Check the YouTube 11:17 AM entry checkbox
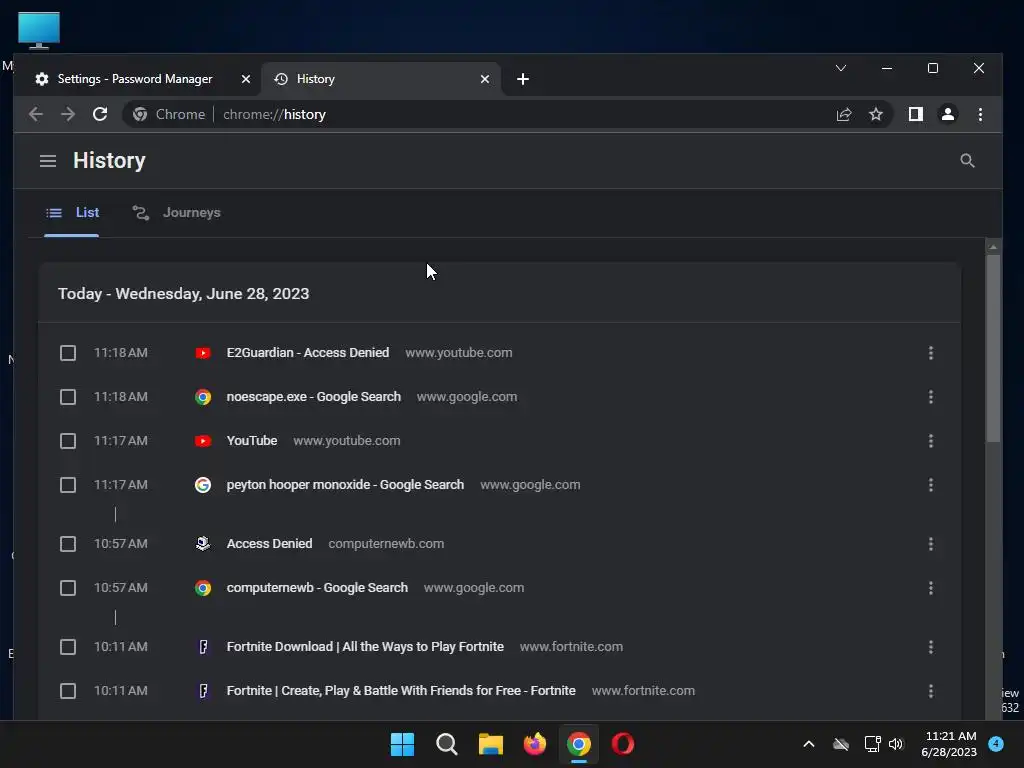 click(x=68, y=441)
